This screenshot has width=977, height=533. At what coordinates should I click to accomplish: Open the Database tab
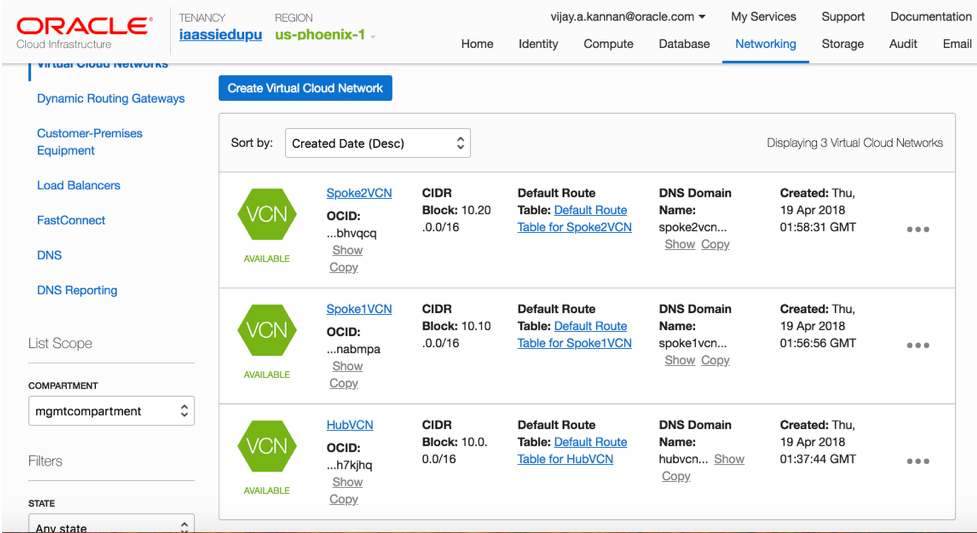(684, 44)
